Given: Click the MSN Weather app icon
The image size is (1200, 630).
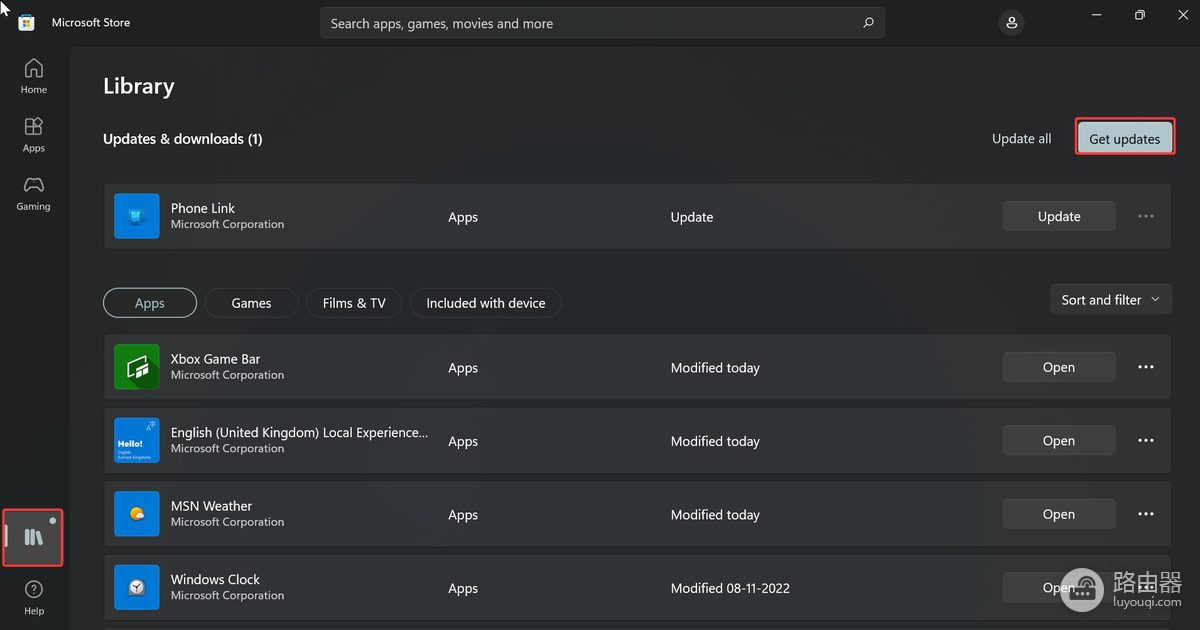Looking at the screenshot, I should 137,514.
